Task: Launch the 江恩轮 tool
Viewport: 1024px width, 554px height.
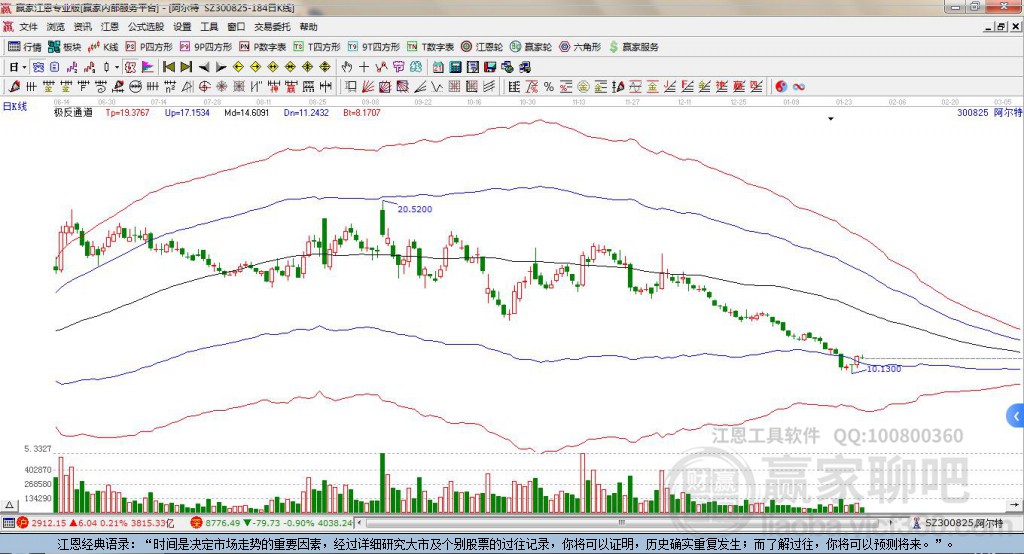Action: pos(485,47)
